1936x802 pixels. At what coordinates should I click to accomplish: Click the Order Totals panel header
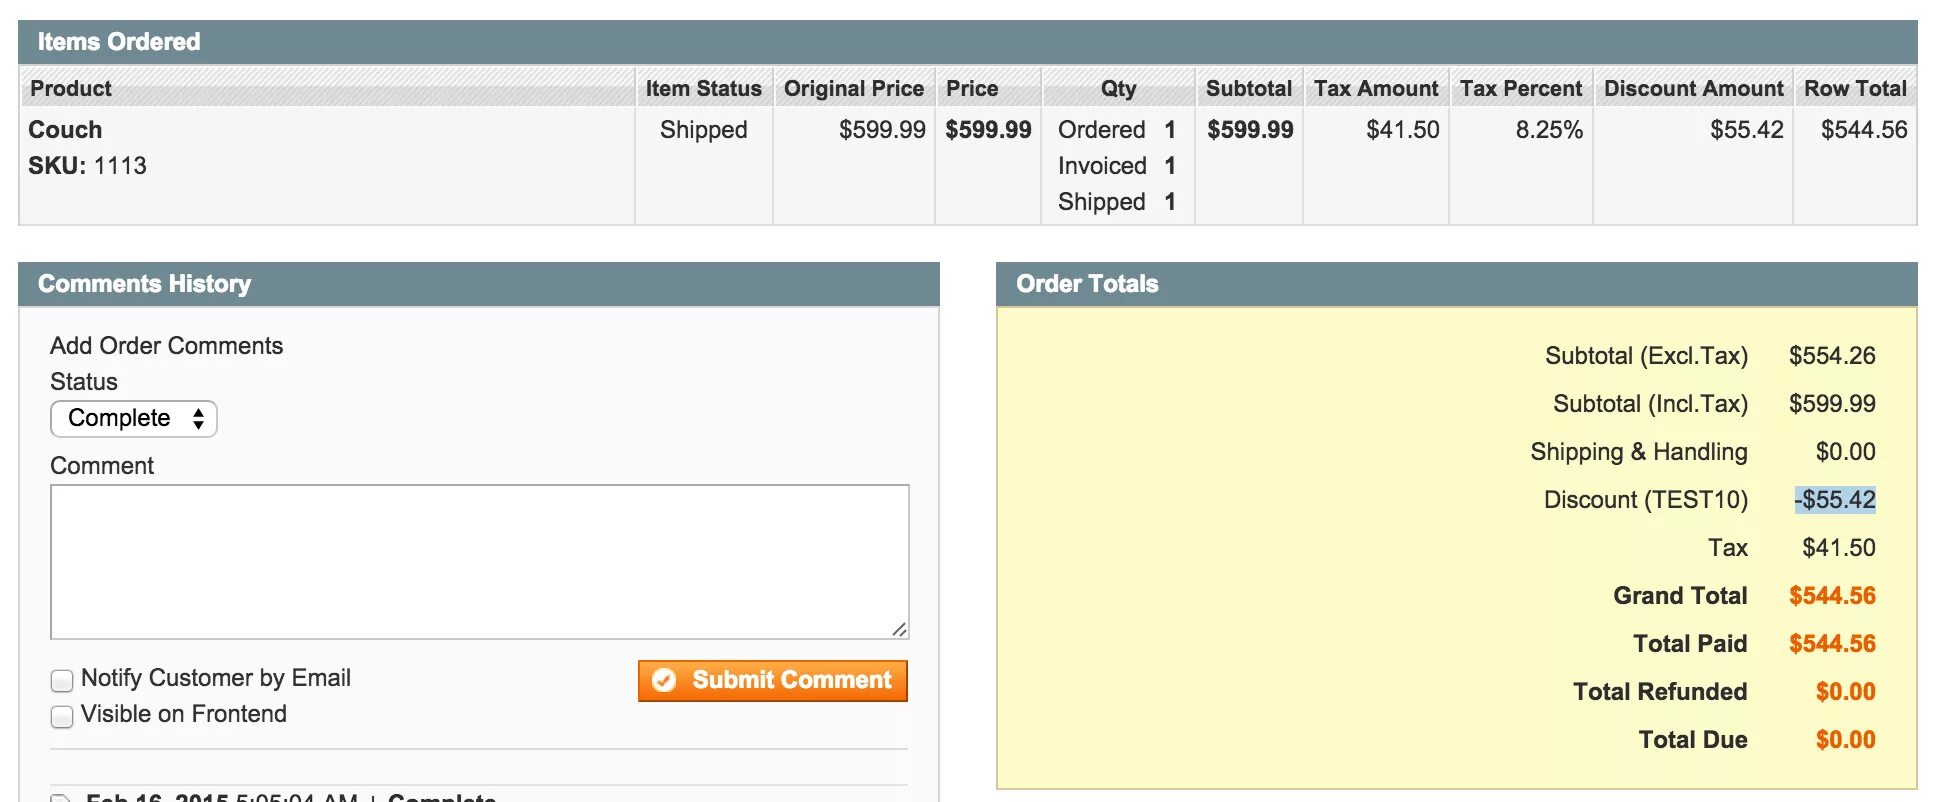(1087, 284)
